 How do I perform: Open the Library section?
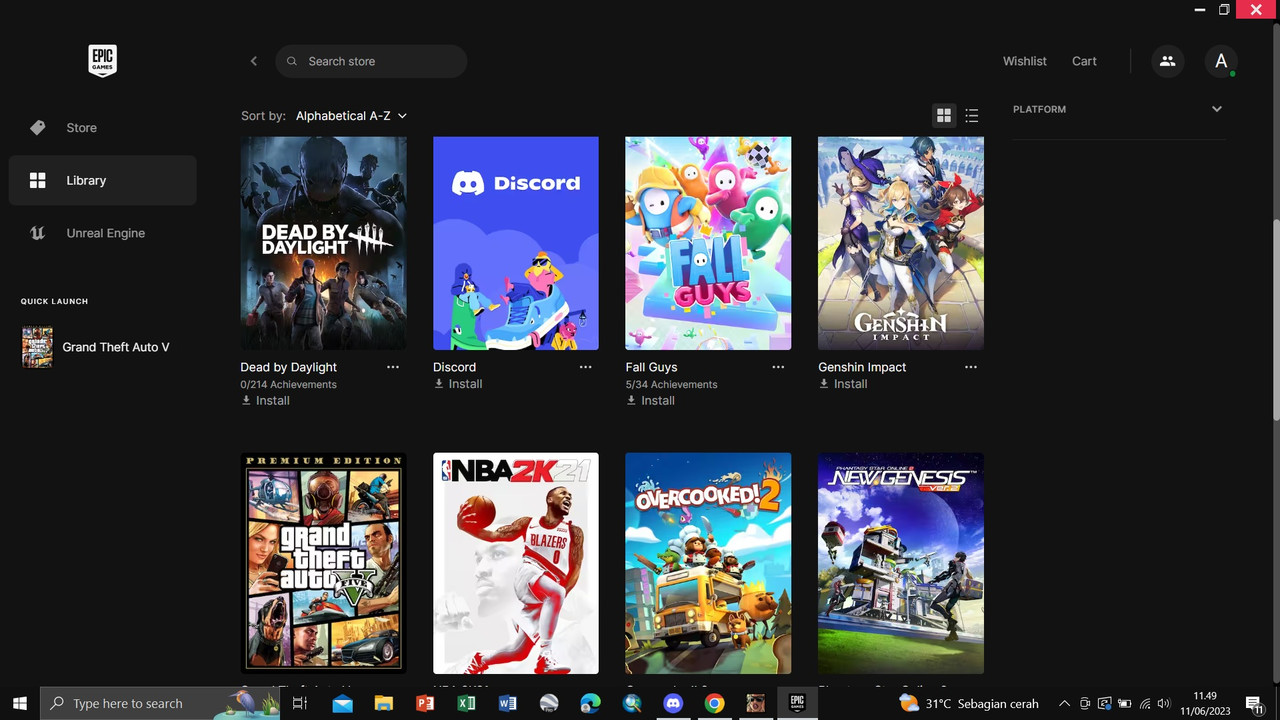coord(103,180)
